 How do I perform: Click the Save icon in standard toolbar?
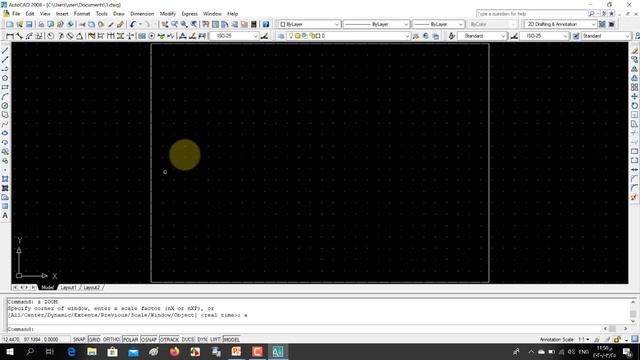[29, 24]
